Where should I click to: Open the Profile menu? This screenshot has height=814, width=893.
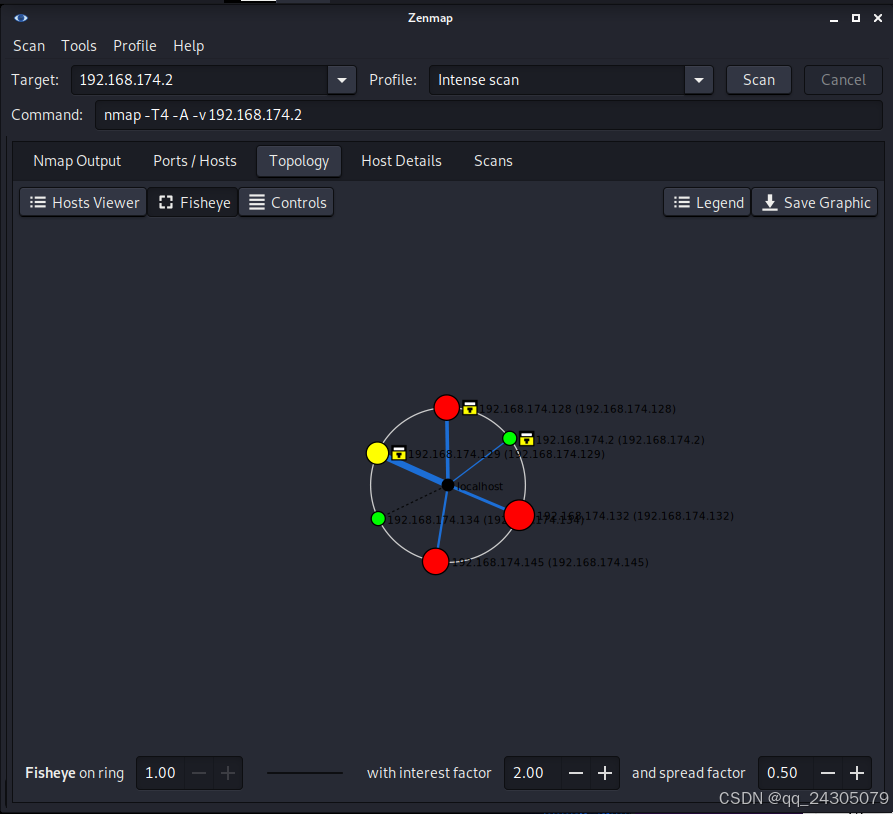point(134,46)
